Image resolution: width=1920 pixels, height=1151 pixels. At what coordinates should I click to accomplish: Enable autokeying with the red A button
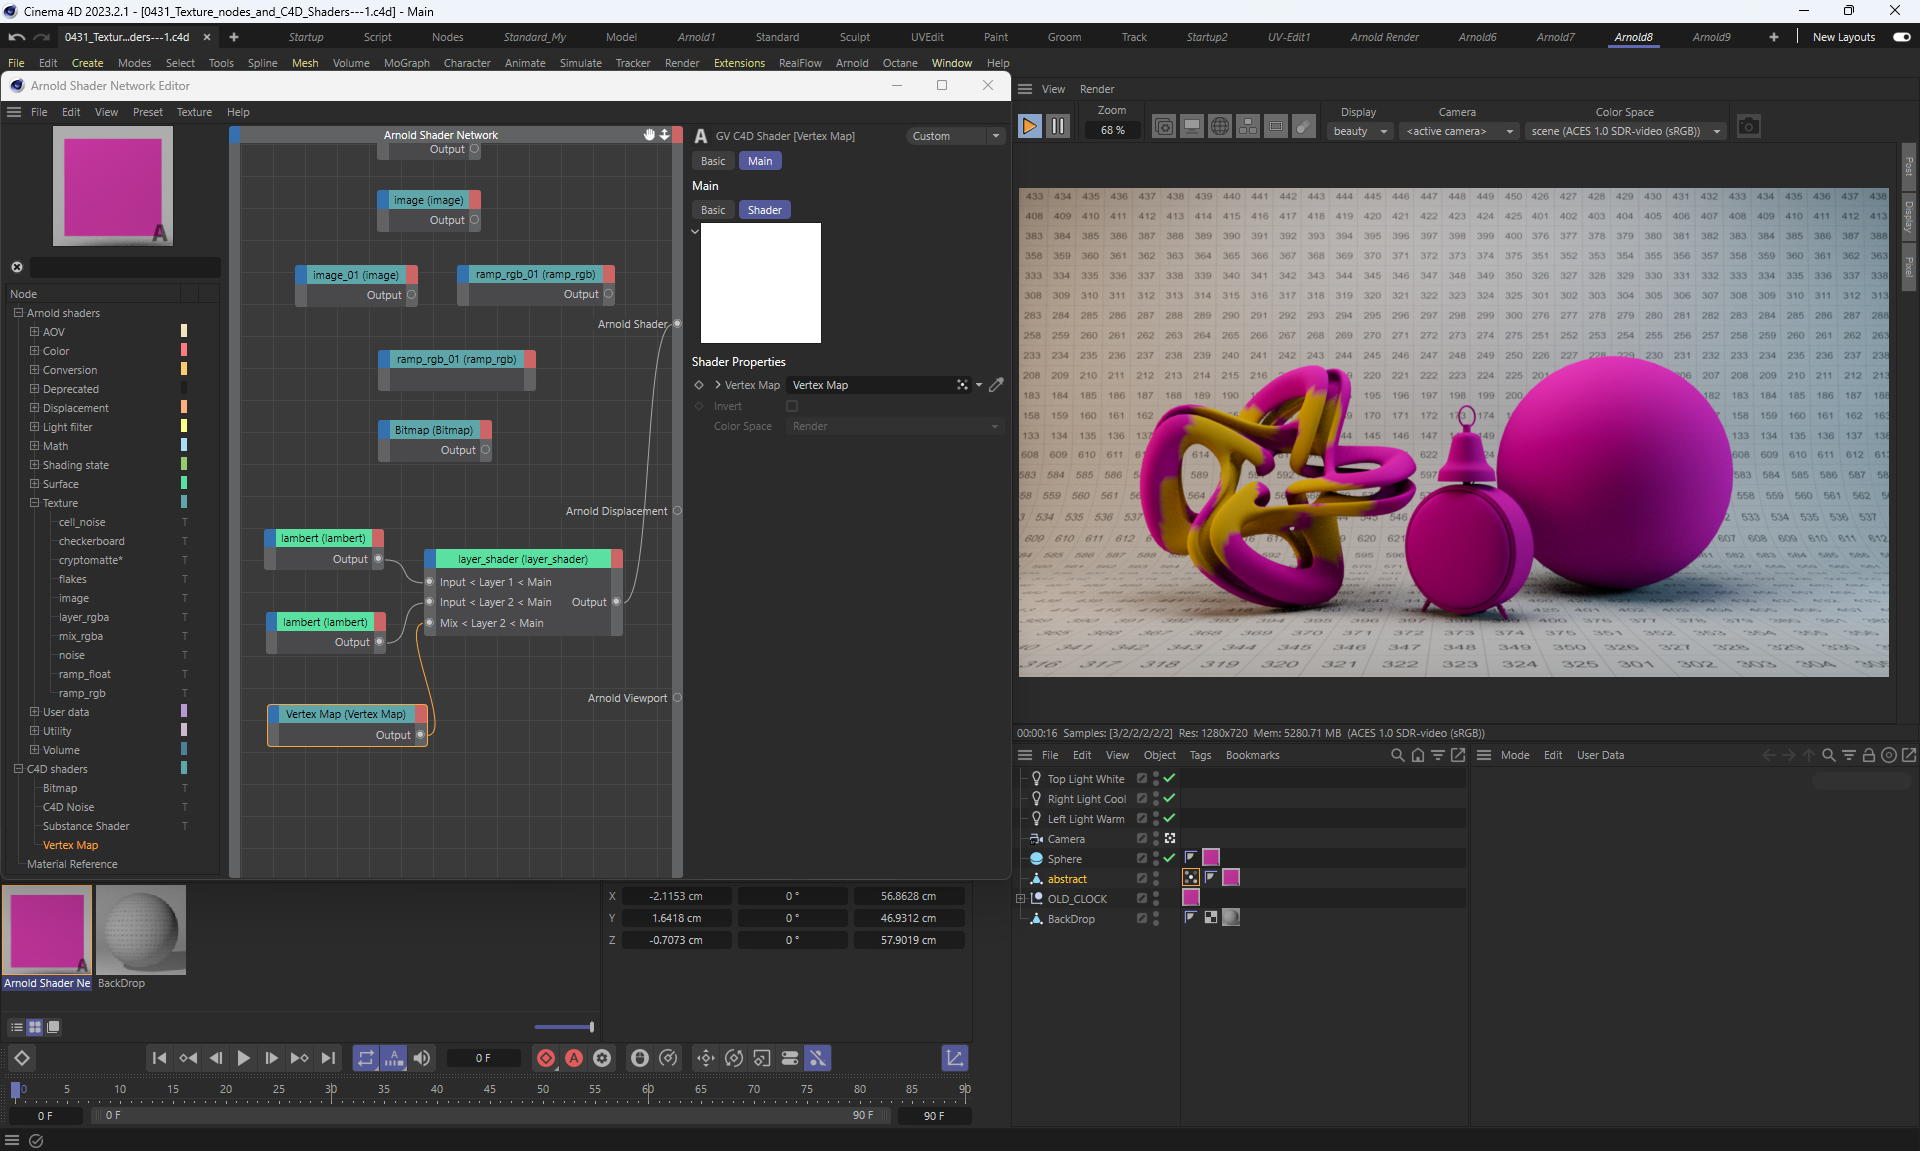574,1058
